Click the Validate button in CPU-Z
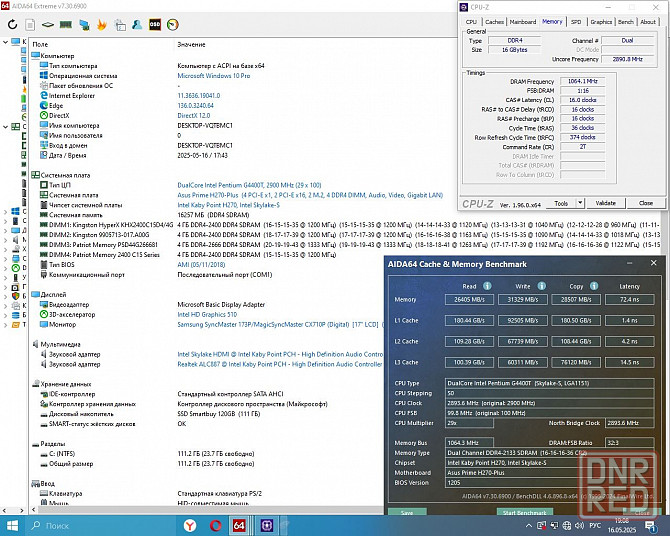Image resolution: width=670 pixels, height=536 pixels. click(x=605, y=203)
